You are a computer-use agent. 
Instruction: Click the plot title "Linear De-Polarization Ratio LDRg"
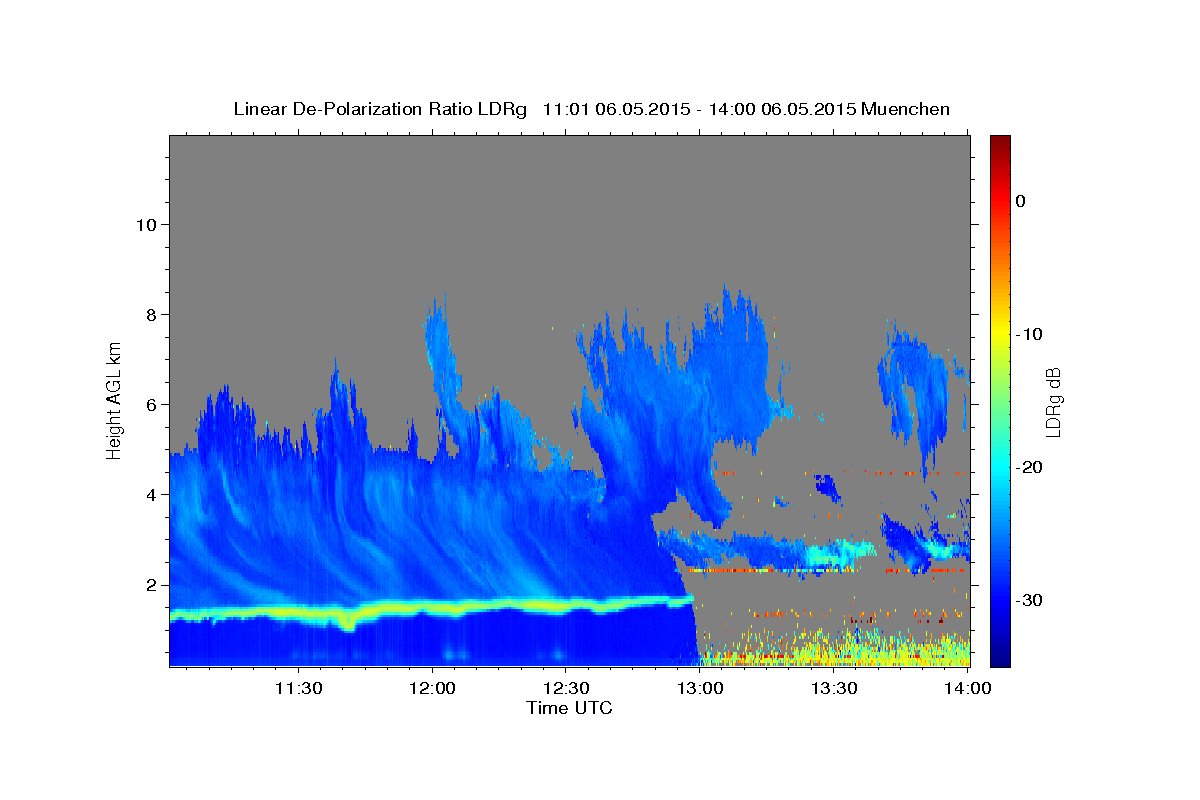point(380,109)
